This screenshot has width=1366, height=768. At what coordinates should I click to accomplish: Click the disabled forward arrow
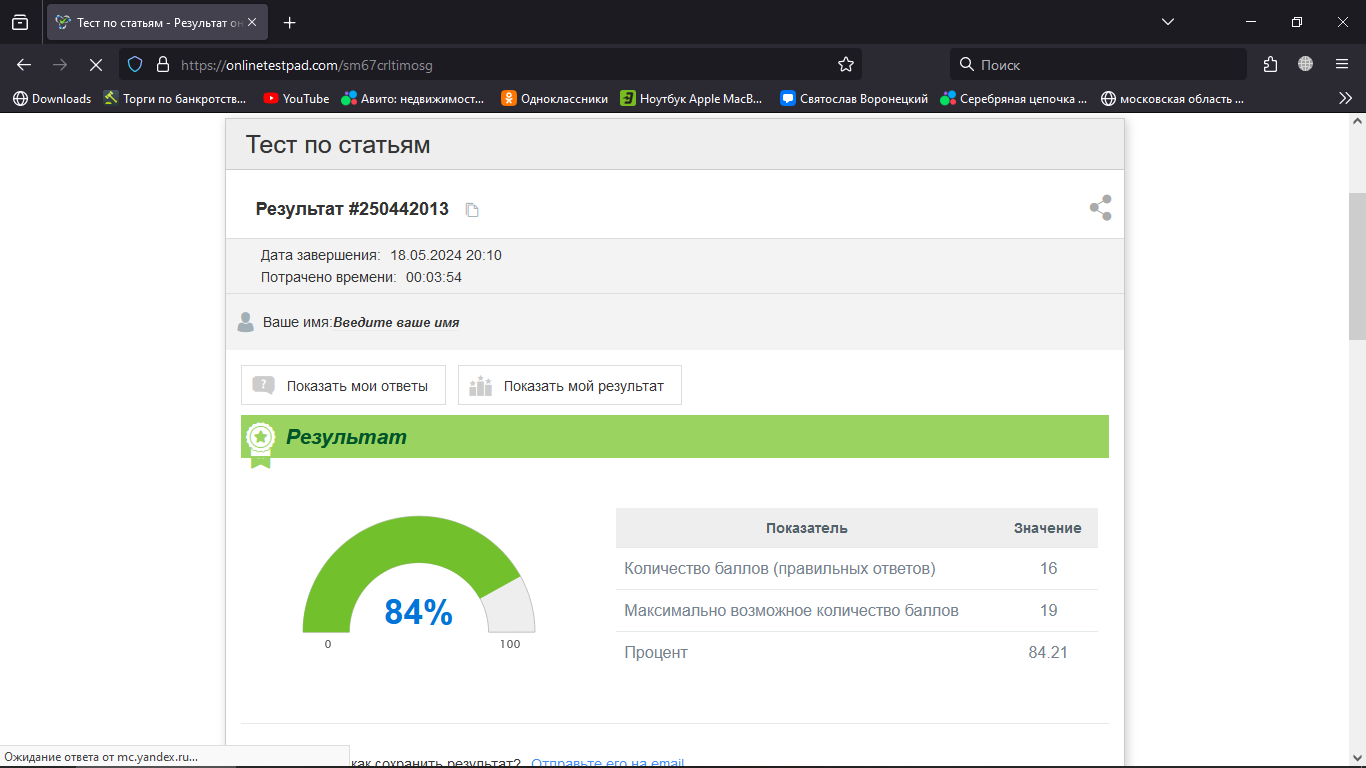[60, 64]
